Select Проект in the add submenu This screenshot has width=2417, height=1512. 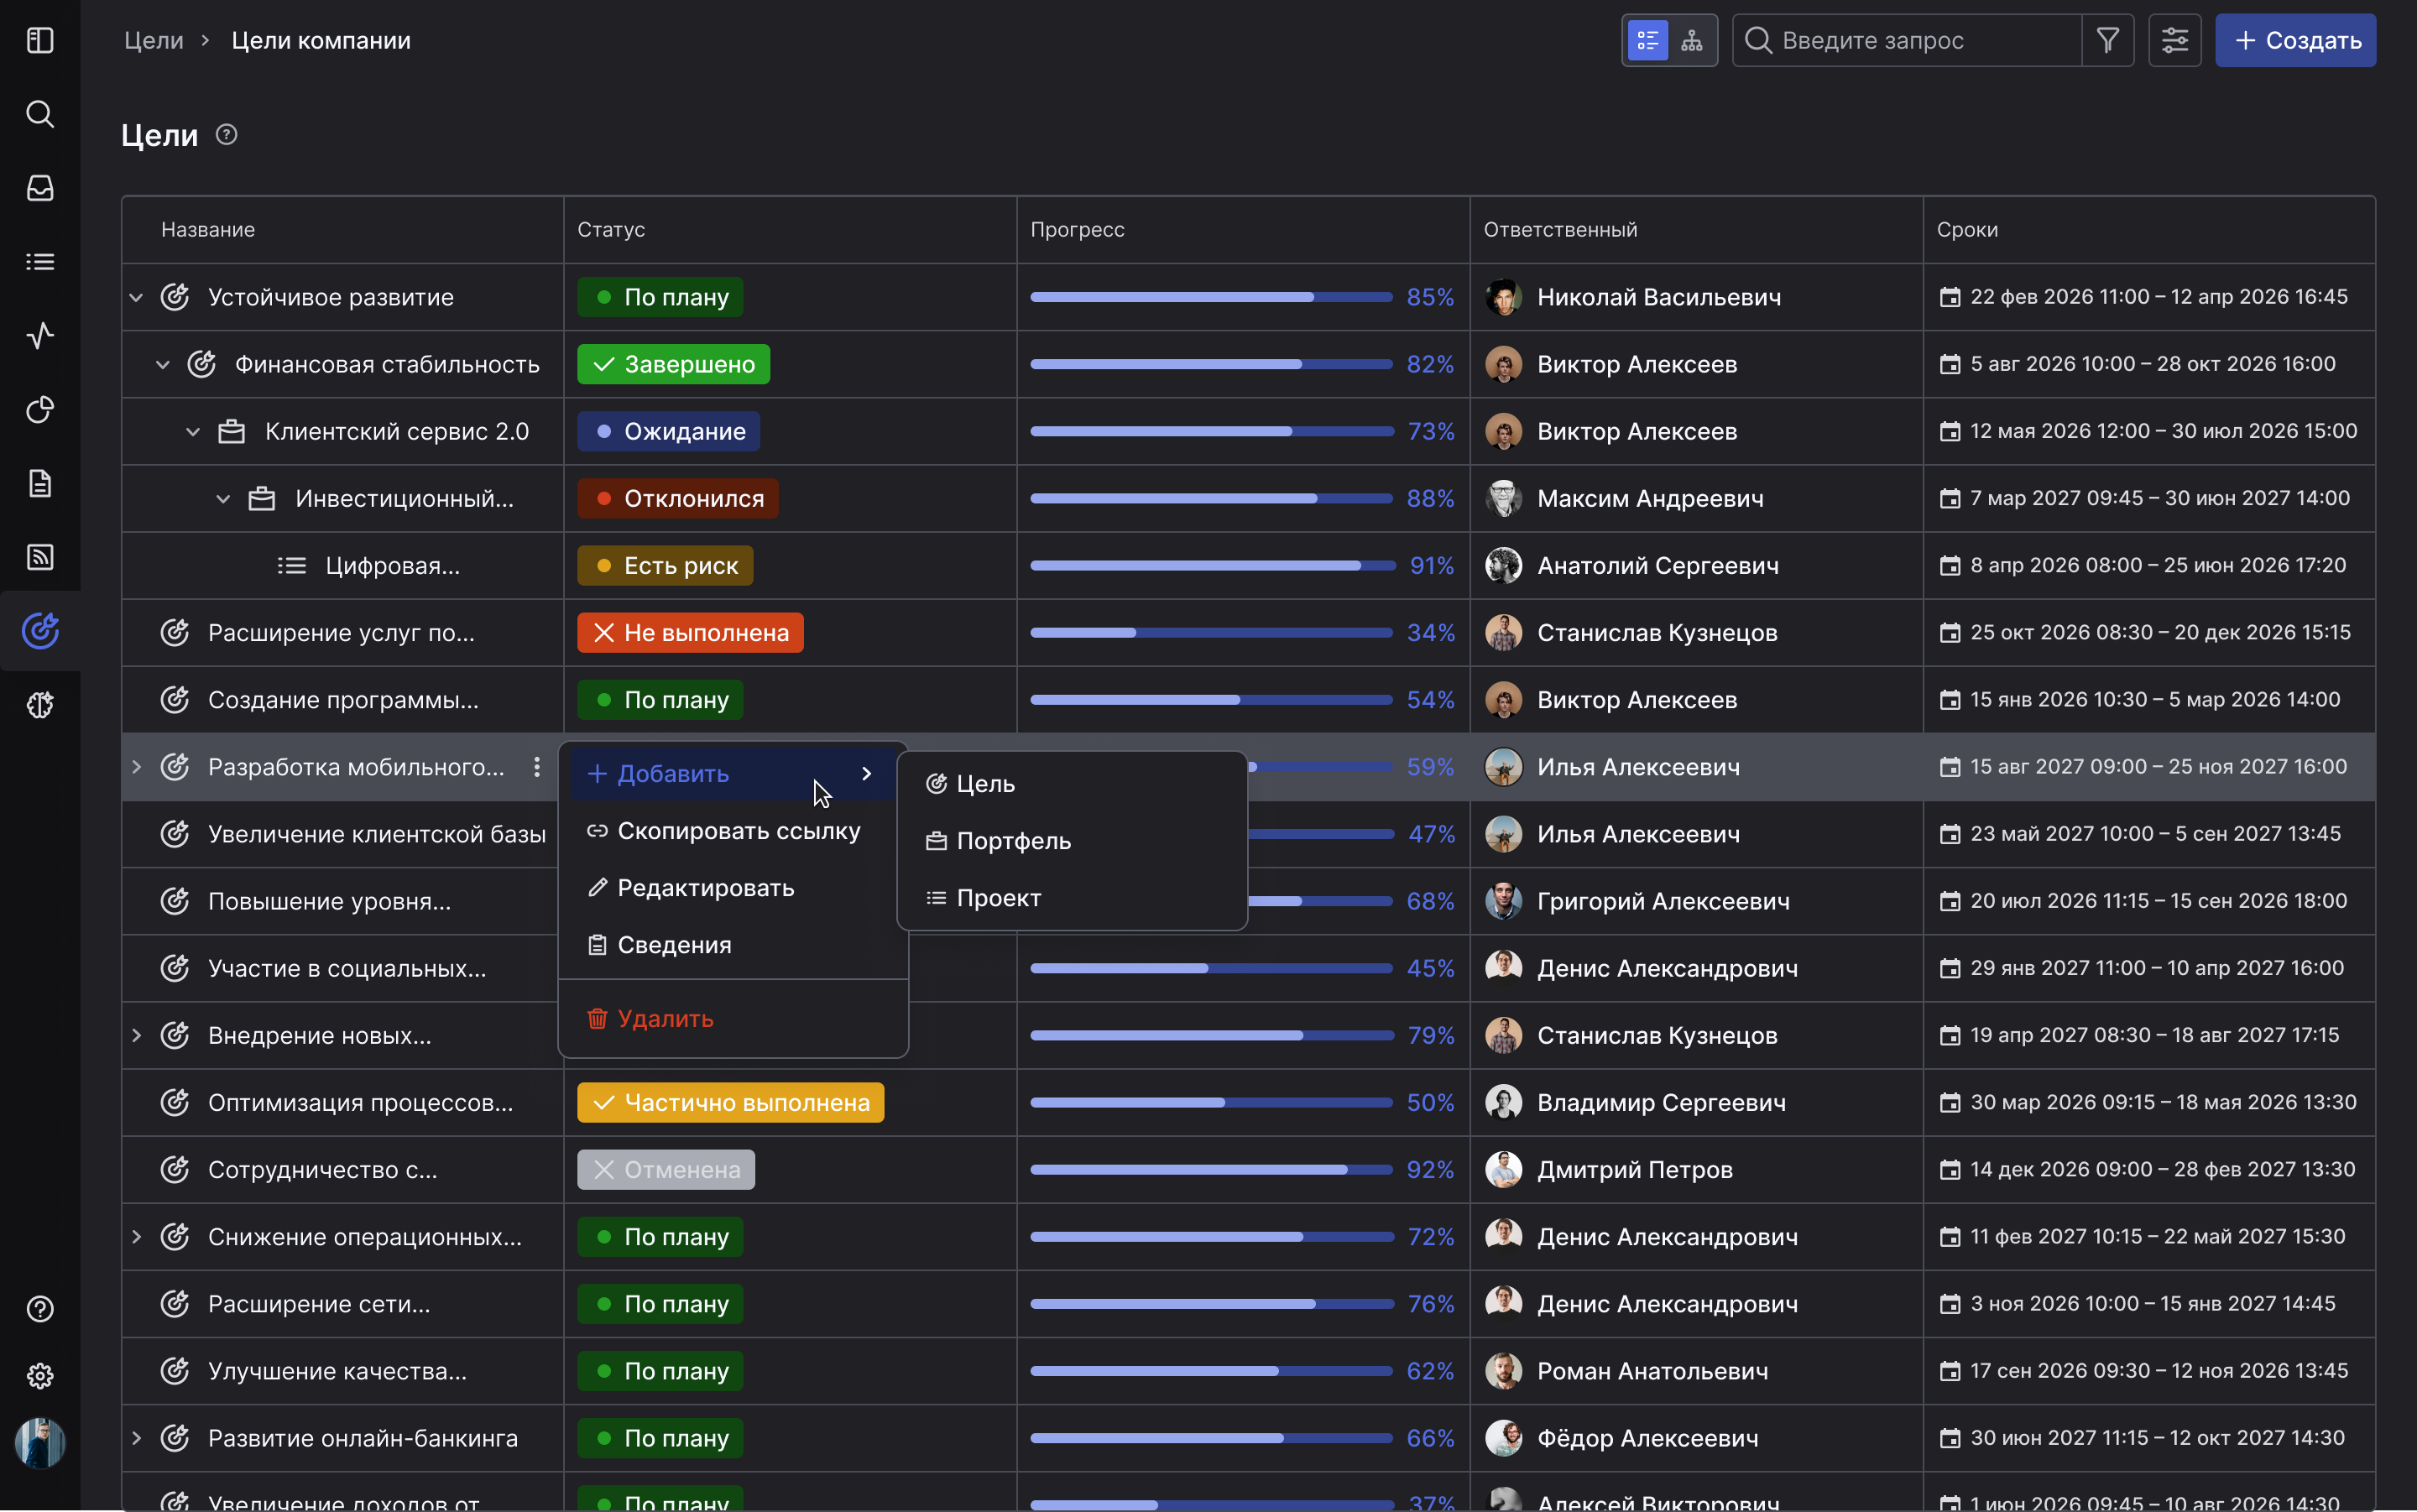[1072, 898]
